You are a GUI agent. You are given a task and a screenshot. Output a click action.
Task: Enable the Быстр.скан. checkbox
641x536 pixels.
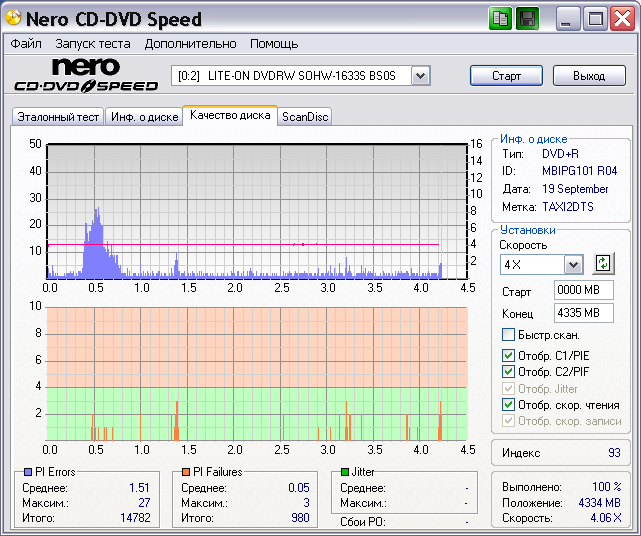click(x=508, y=335)
